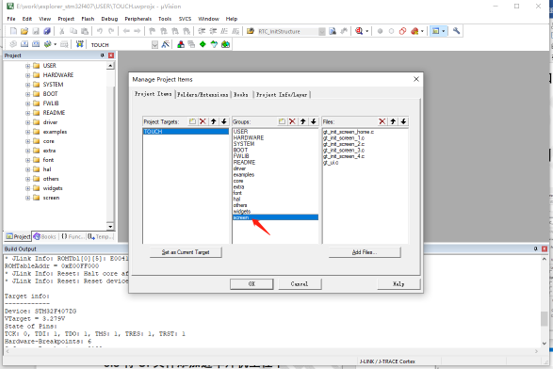553x369 pixels.
Task: Select the widgets group in Groups list
Action: pyautogui.click(x=242, y=211)
